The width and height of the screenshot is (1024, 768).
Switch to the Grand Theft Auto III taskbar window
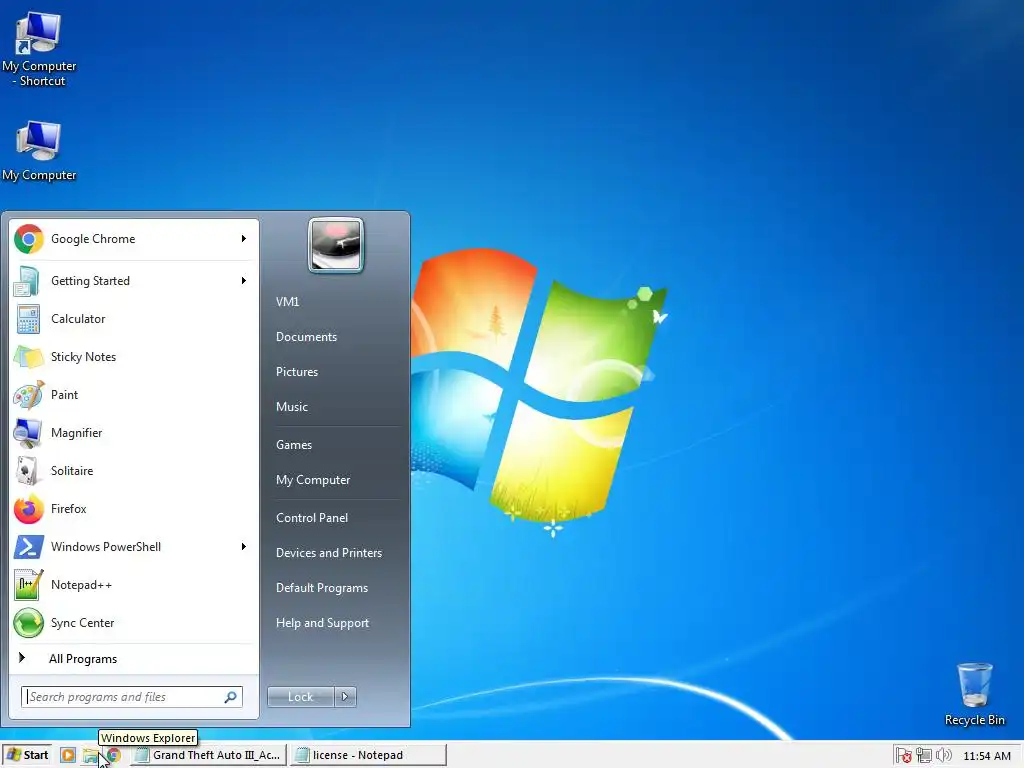(x=208, y=755)
